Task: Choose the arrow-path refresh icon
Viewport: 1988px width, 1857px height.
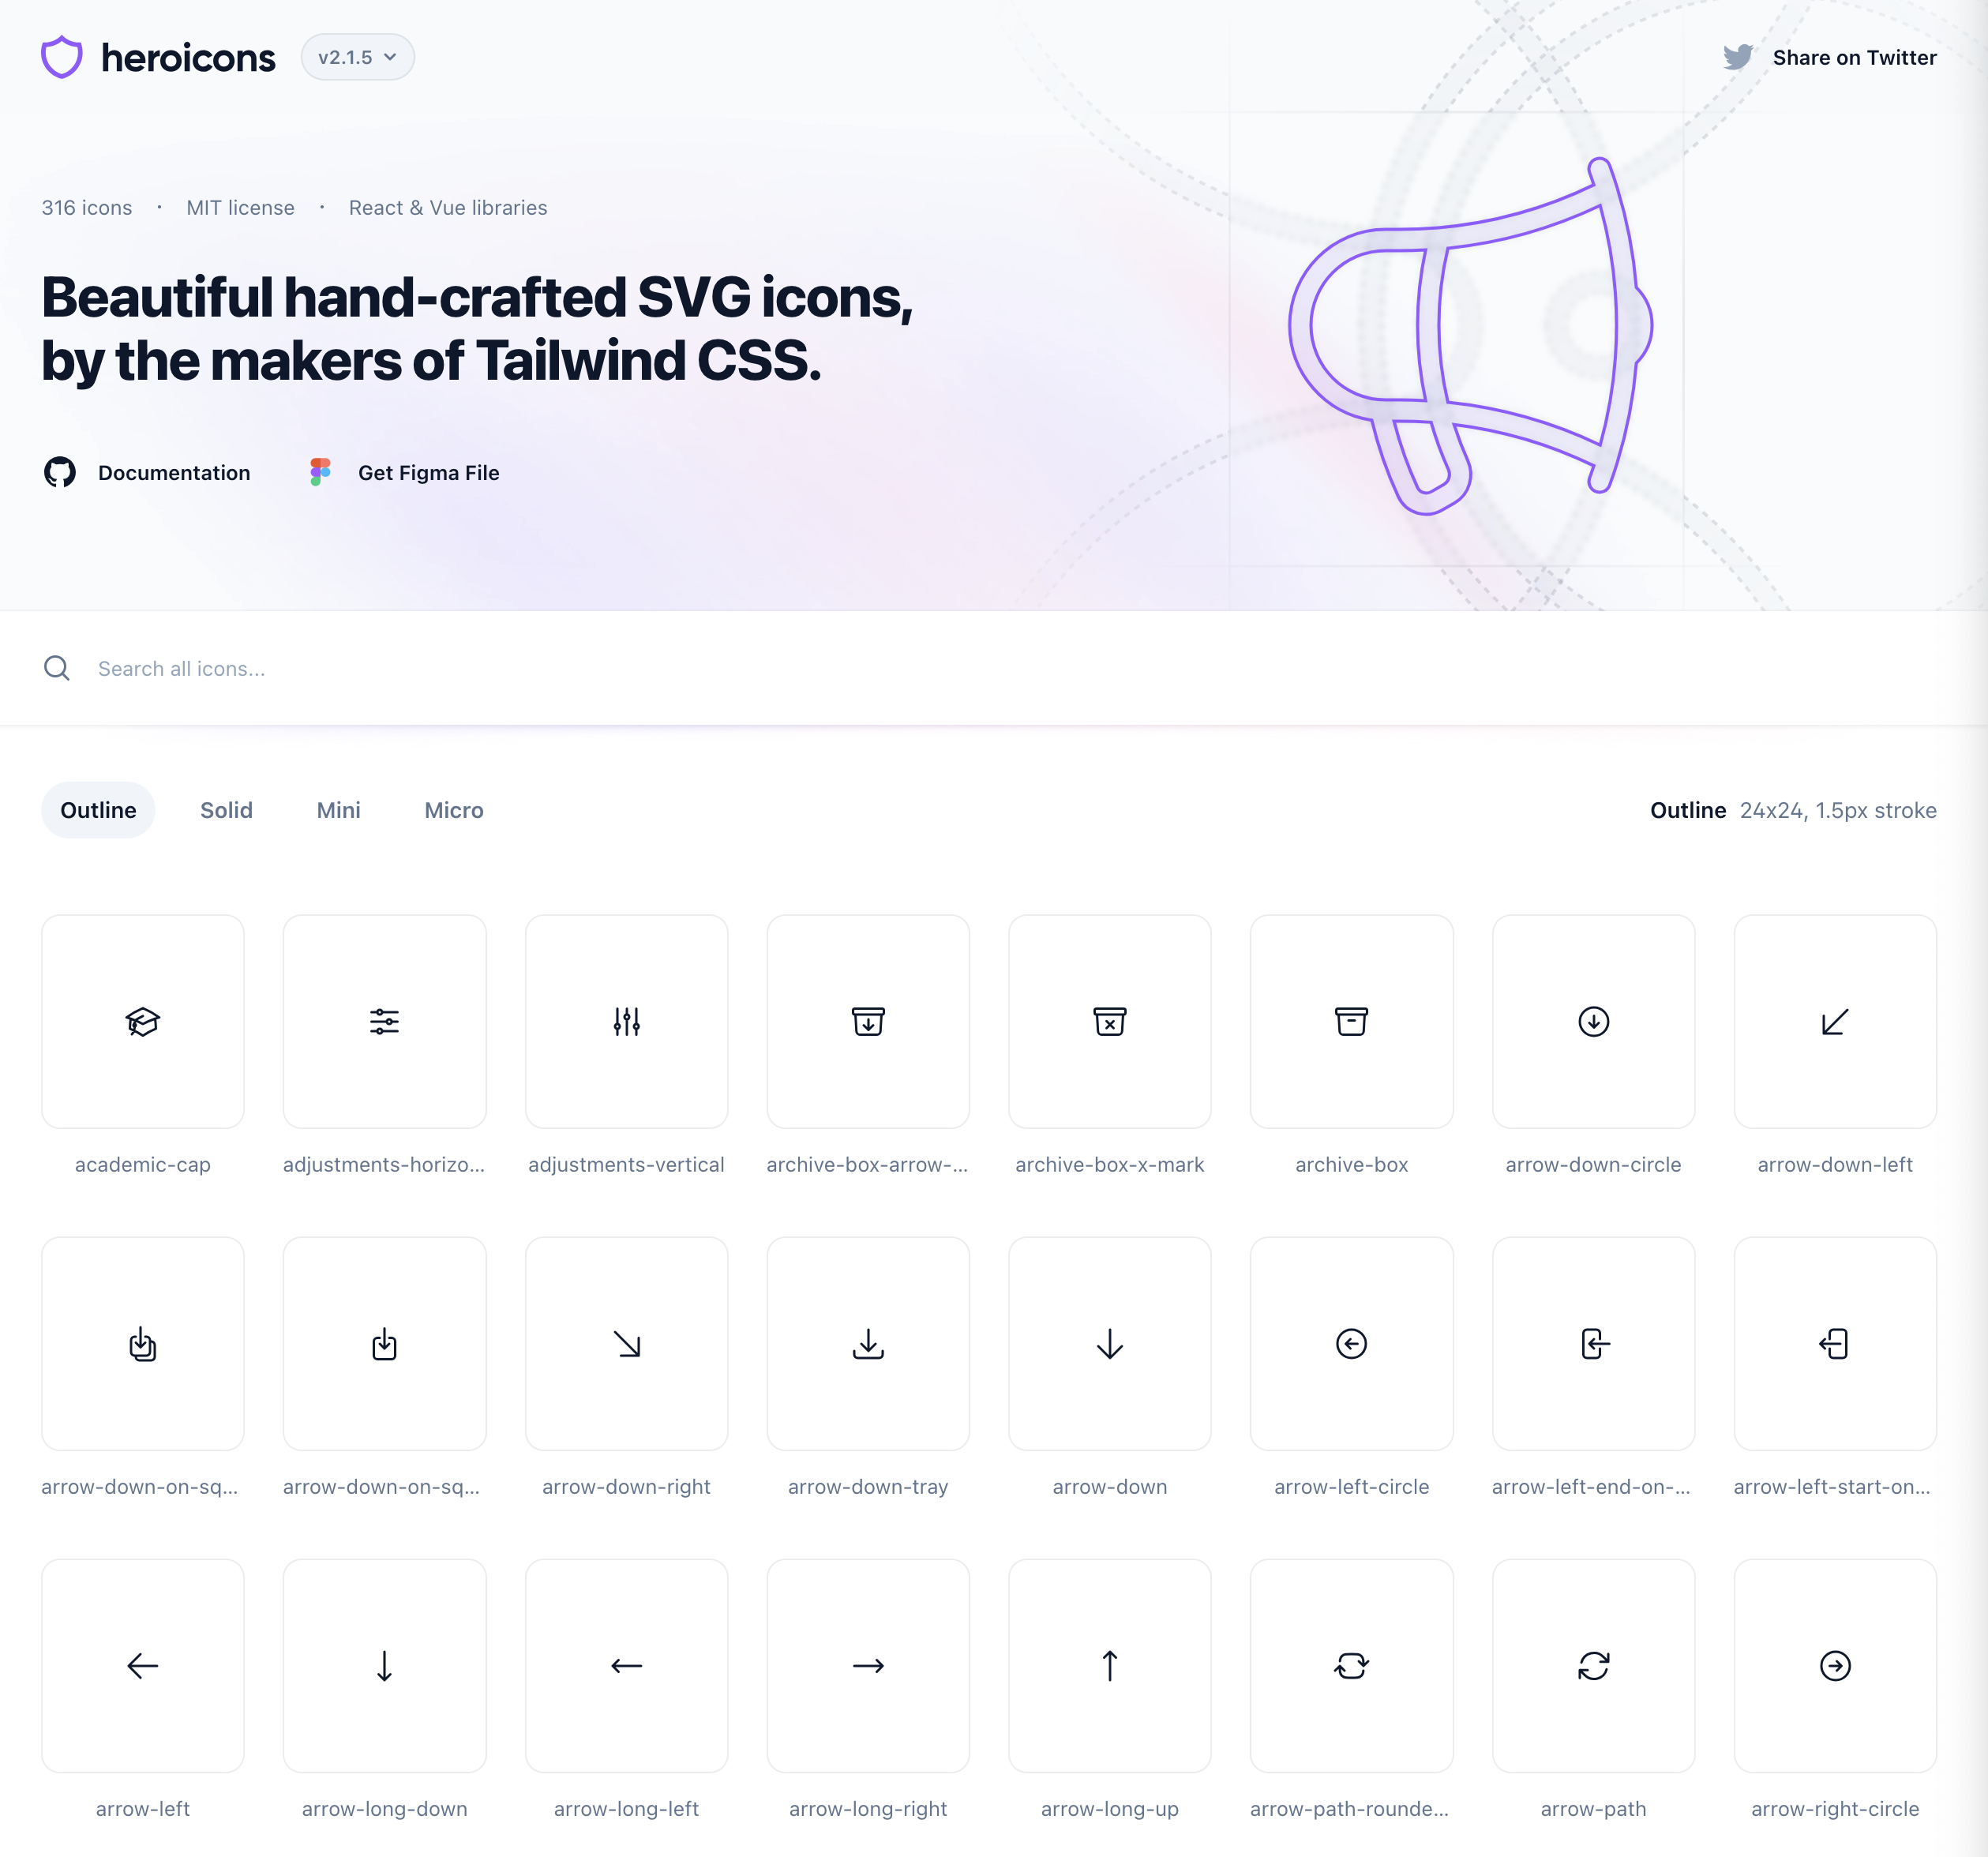Action: click(x=1593, y=1665)
